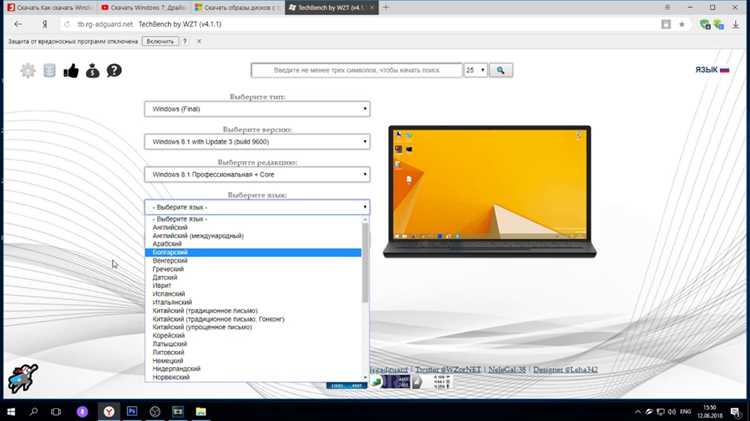Select highlighted 'Болгарский' language option
The height and width of the screenshot is (421, 750).
[253, 252]
